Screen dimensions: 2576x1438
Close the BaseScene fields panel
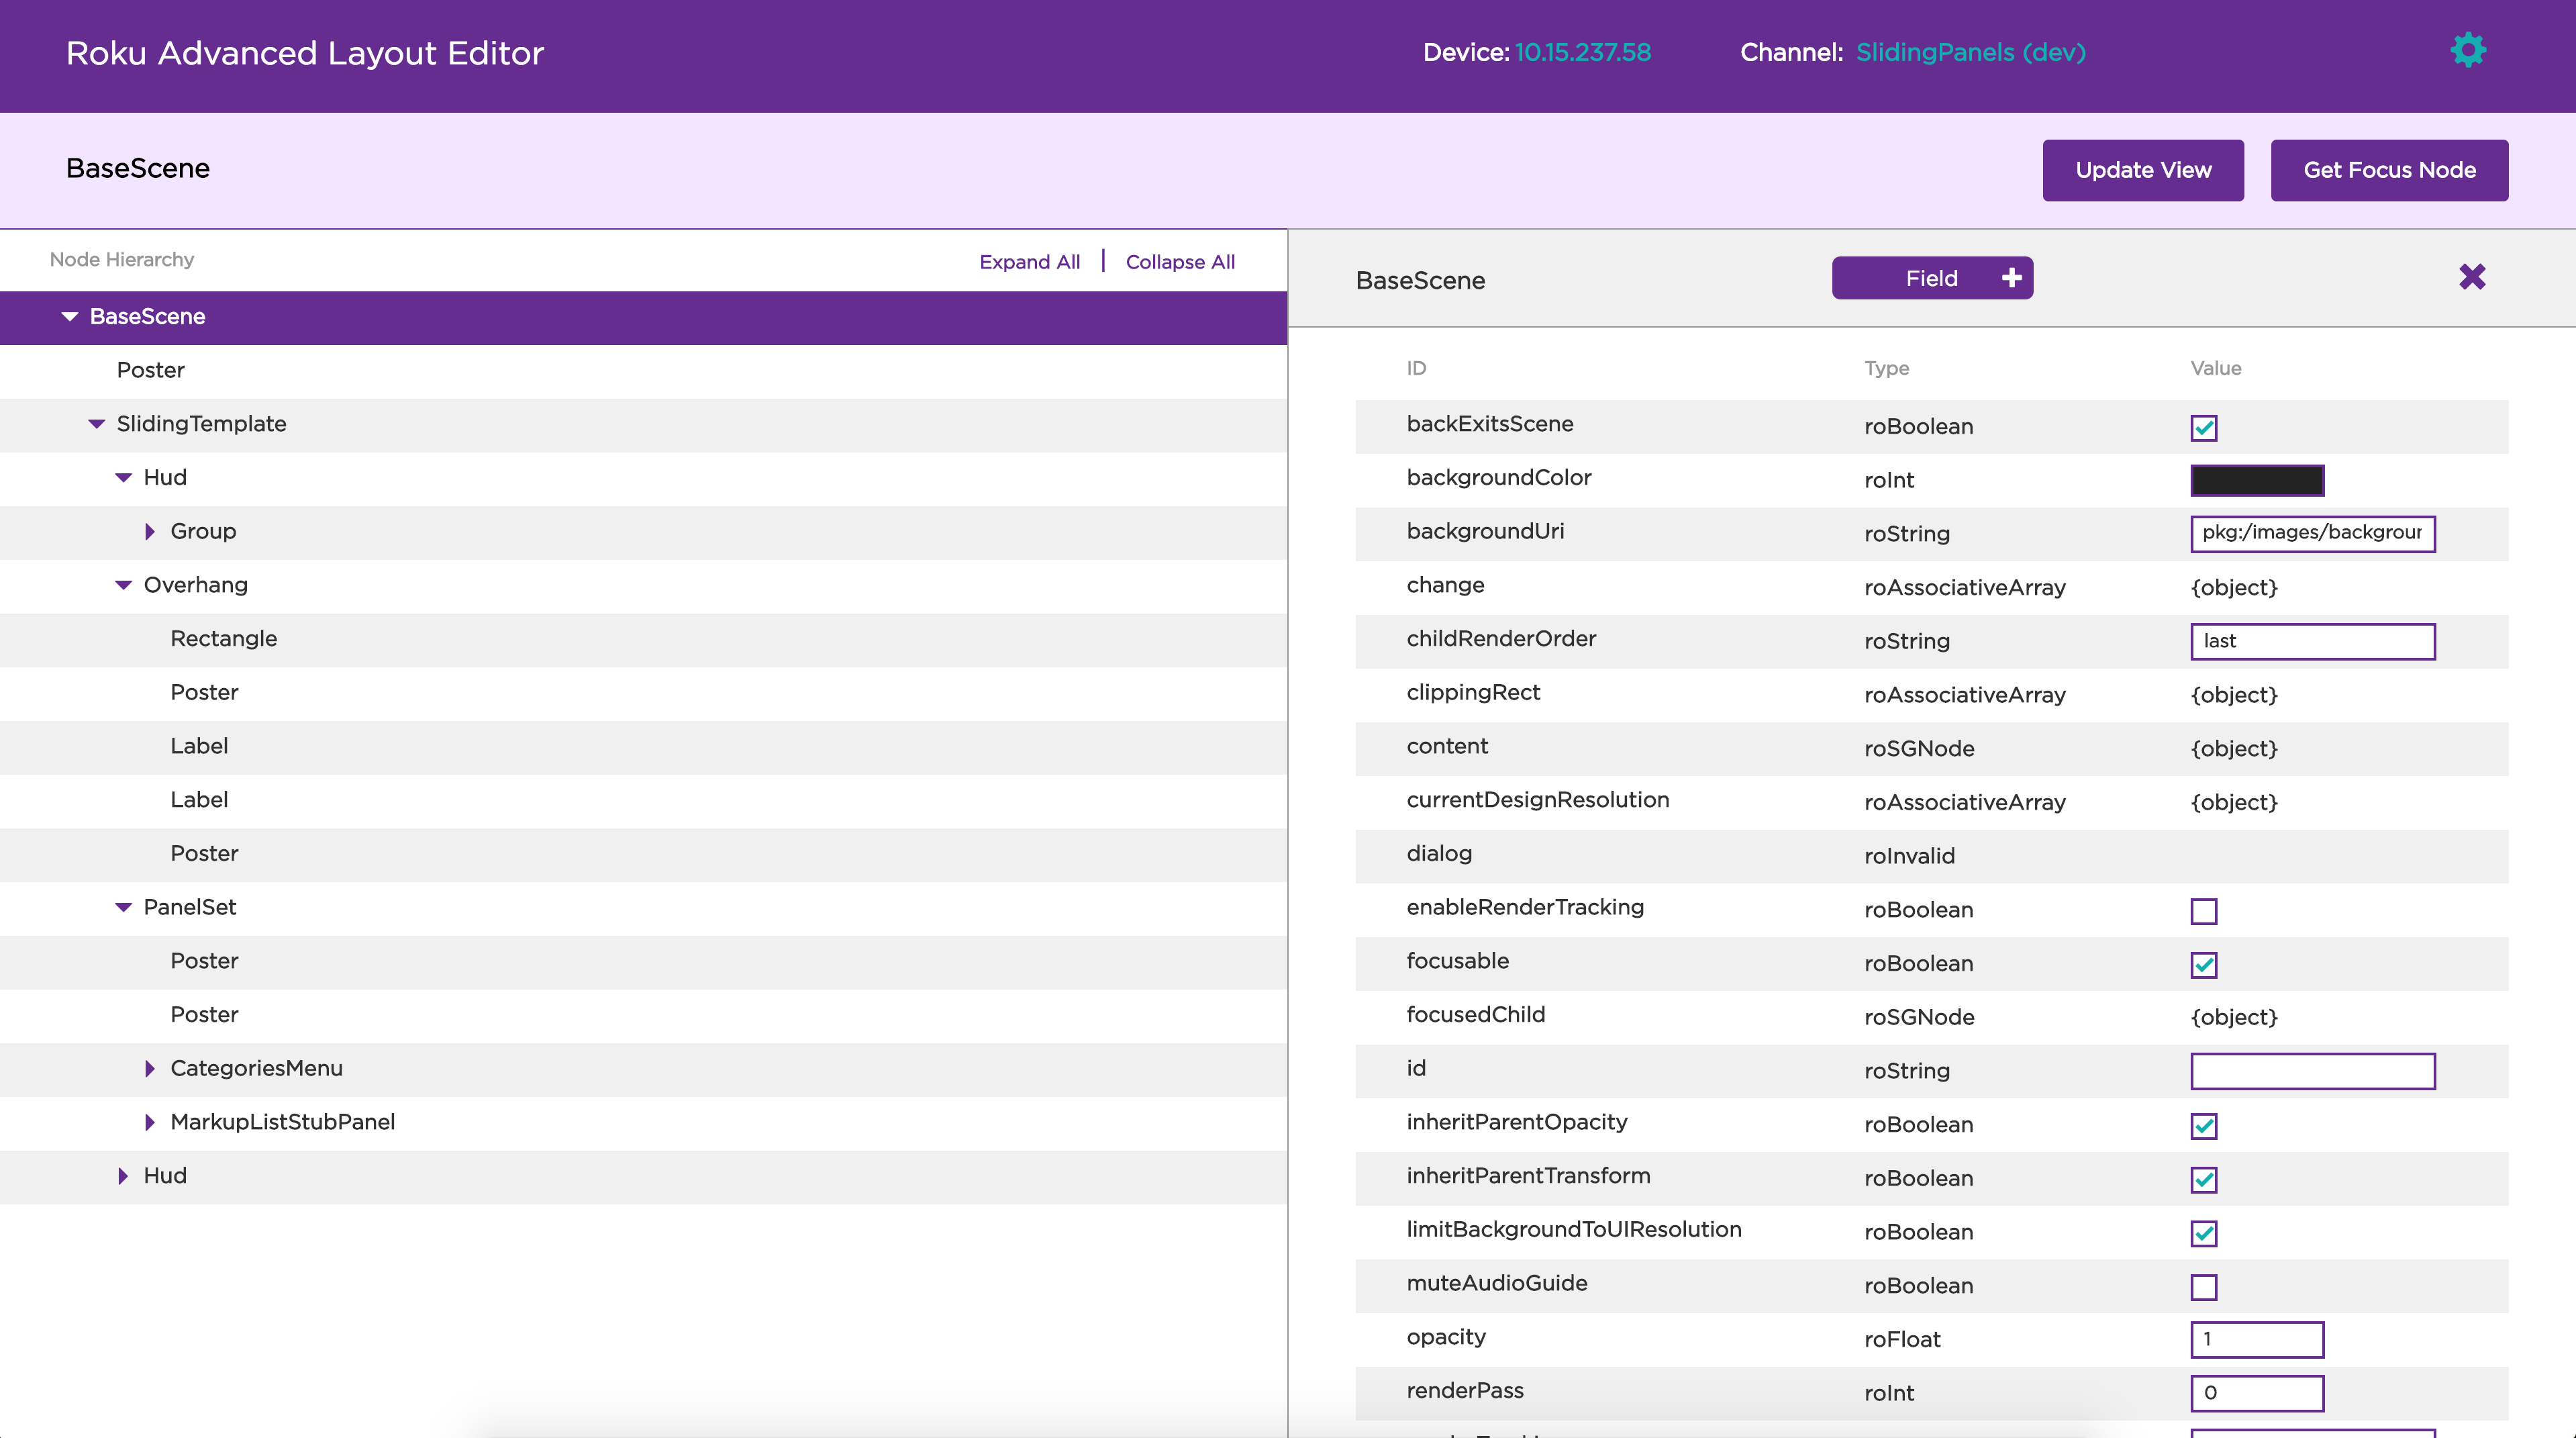(2472, 277)
